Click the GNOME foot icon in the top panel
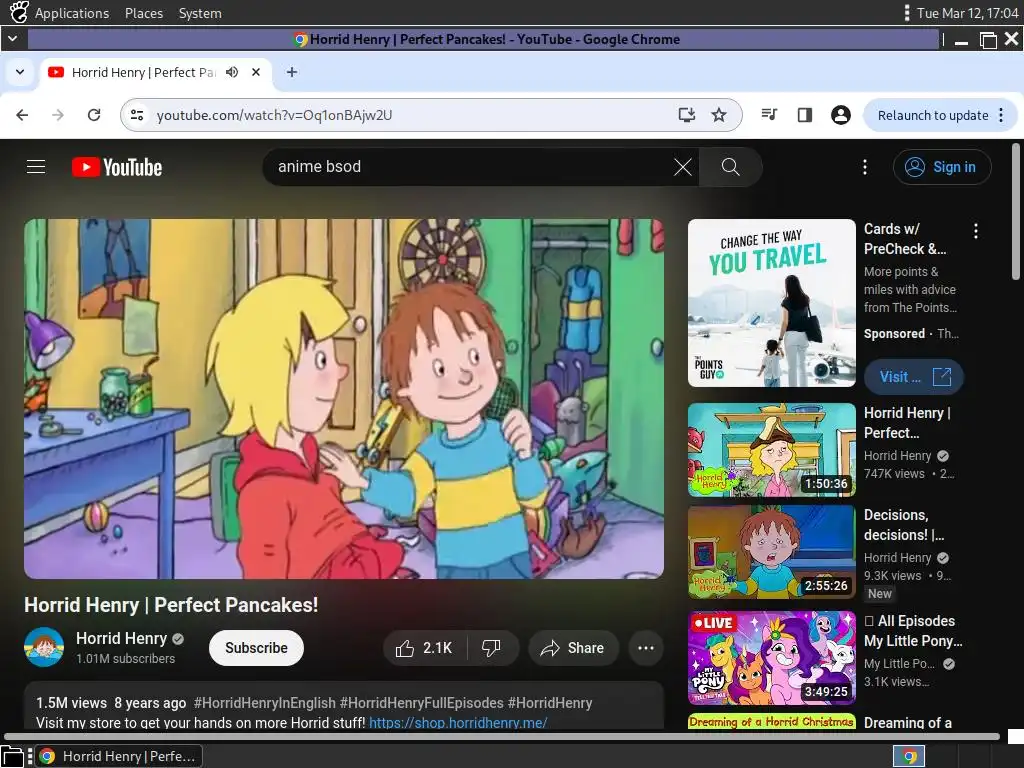Viewport: 1024px width, 768px height. (x=18, y=12)
